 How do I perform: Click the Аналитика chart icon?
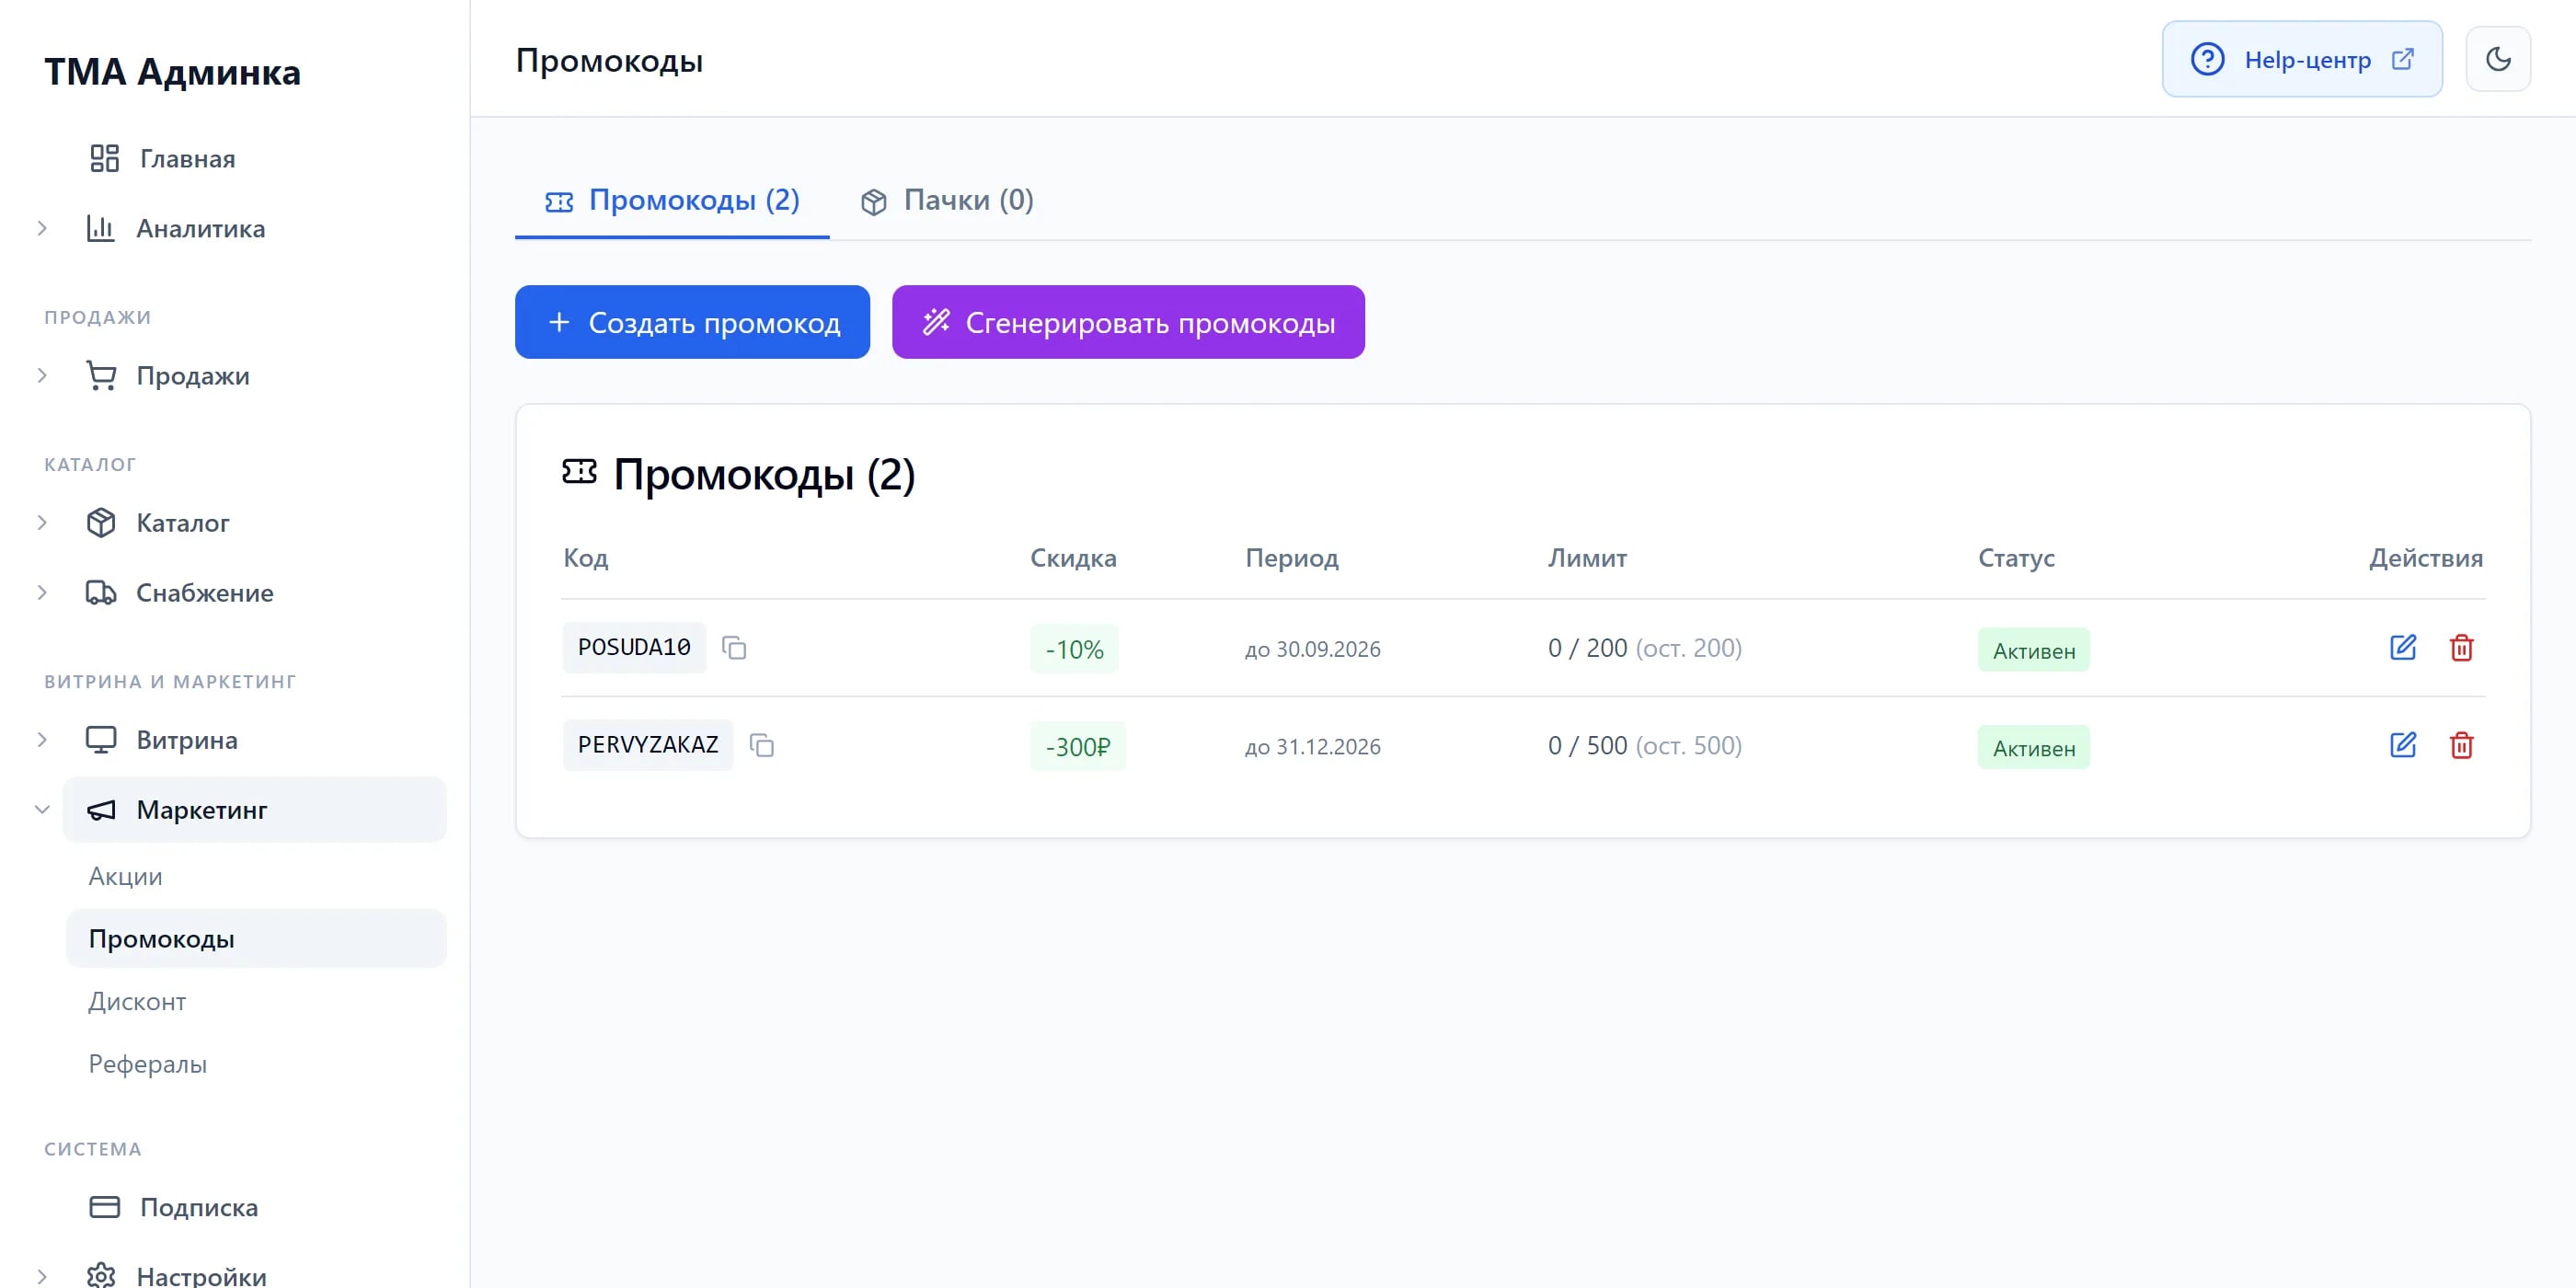coord(101,229)
